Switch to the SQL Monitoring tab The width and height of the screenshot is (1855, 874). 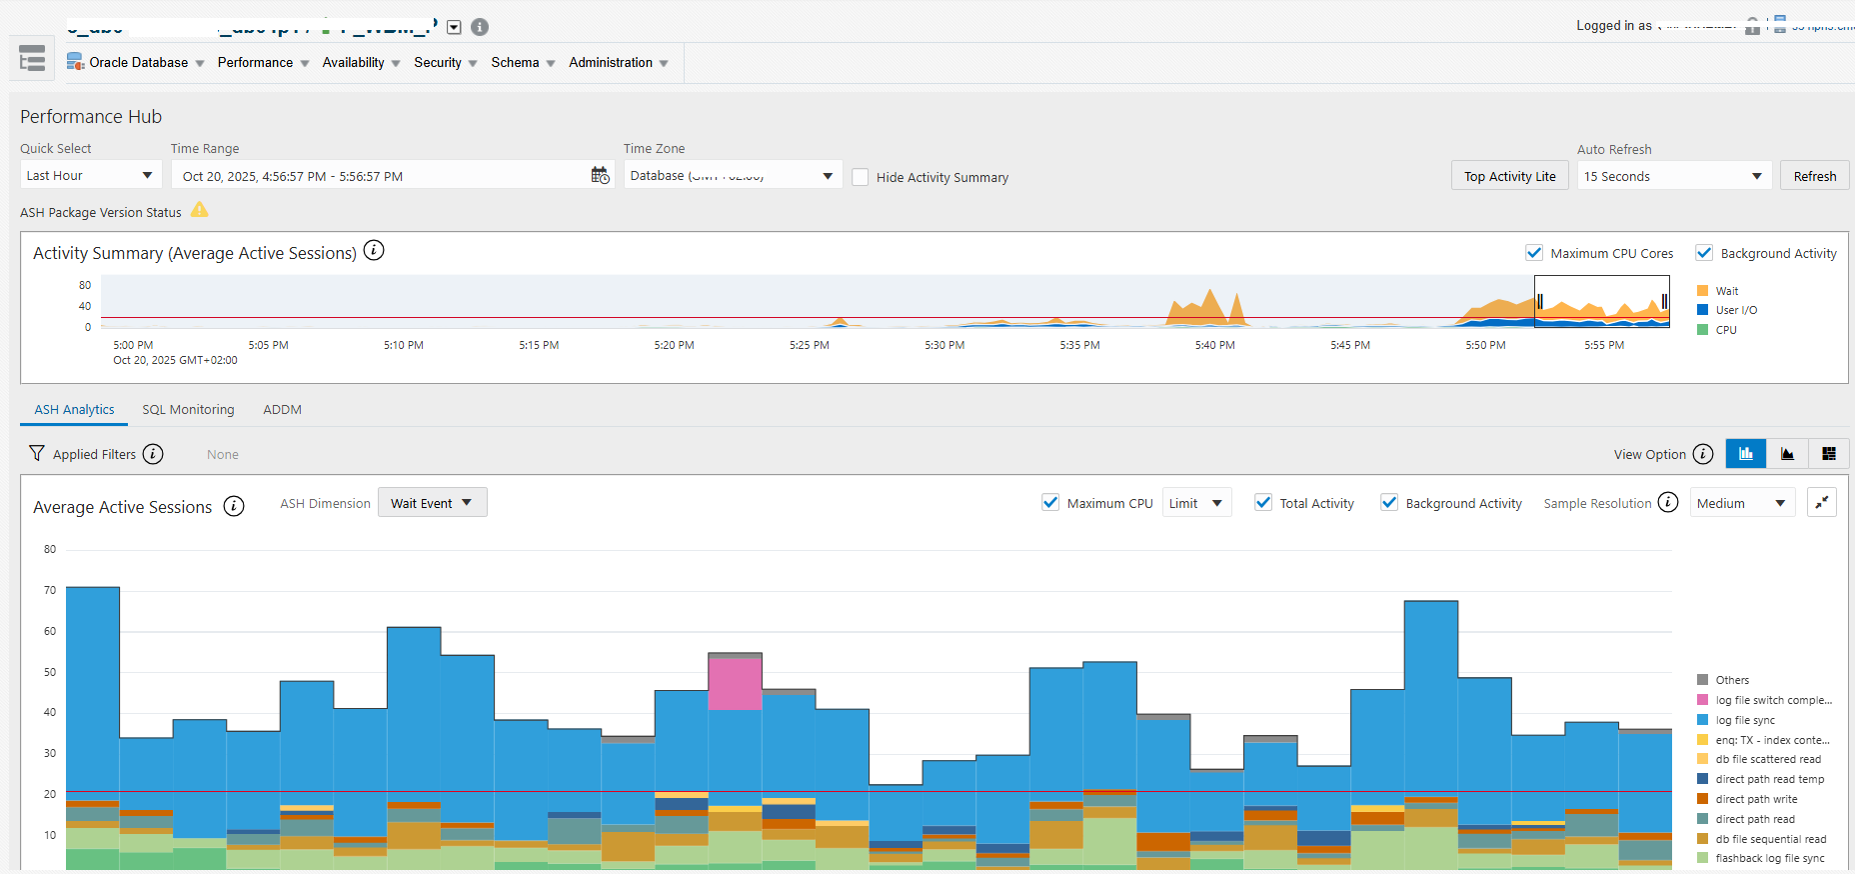(188, 410)
